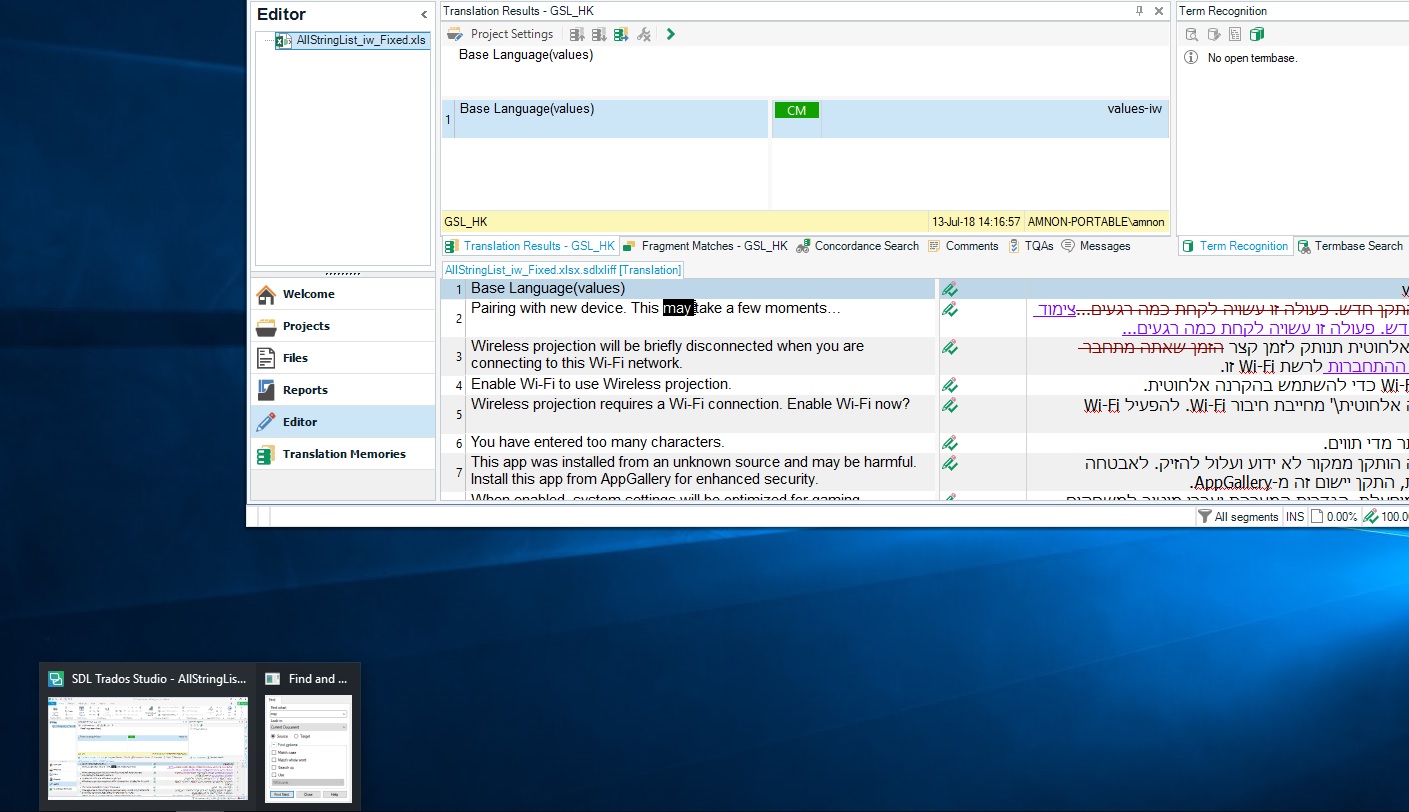
Task: Open the TQAs tab
Action: point(1031,246)
